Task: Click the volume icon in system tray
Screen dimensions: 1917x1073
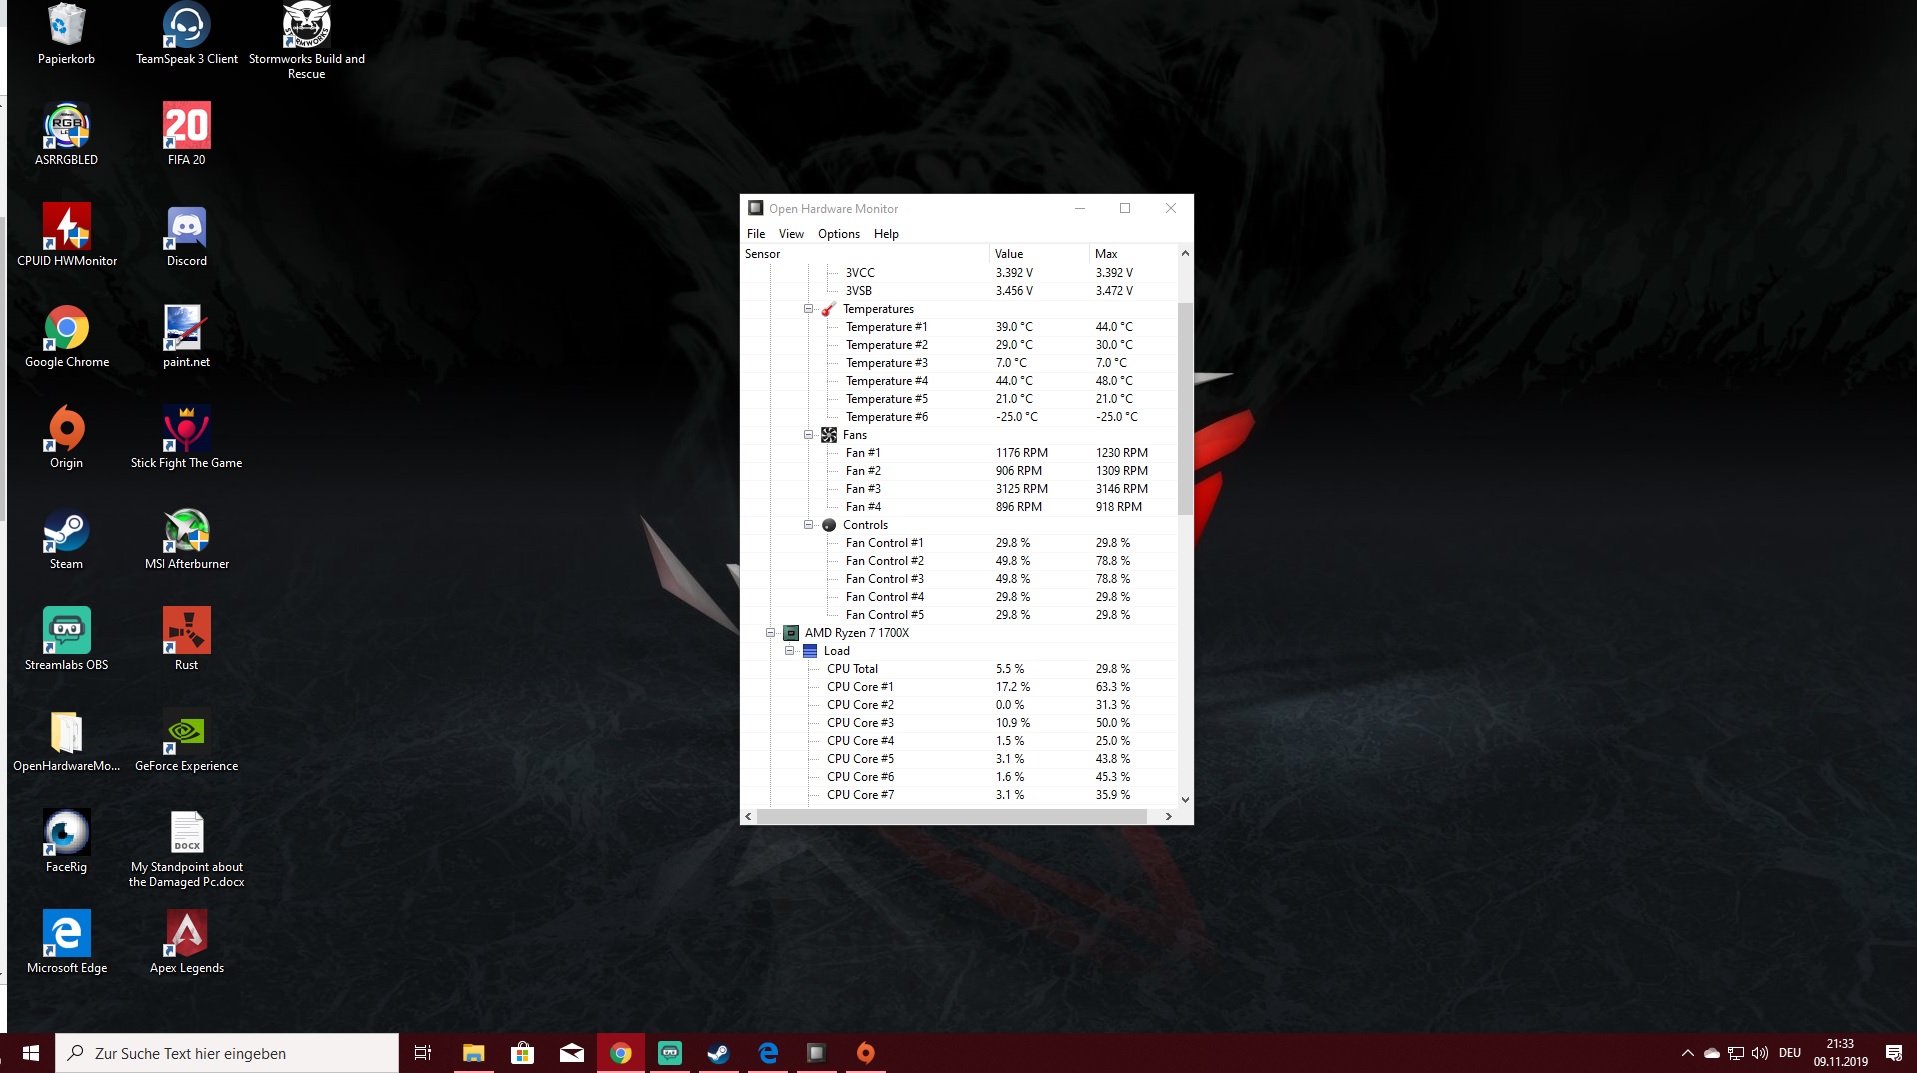Action: click(1760, 1053)
